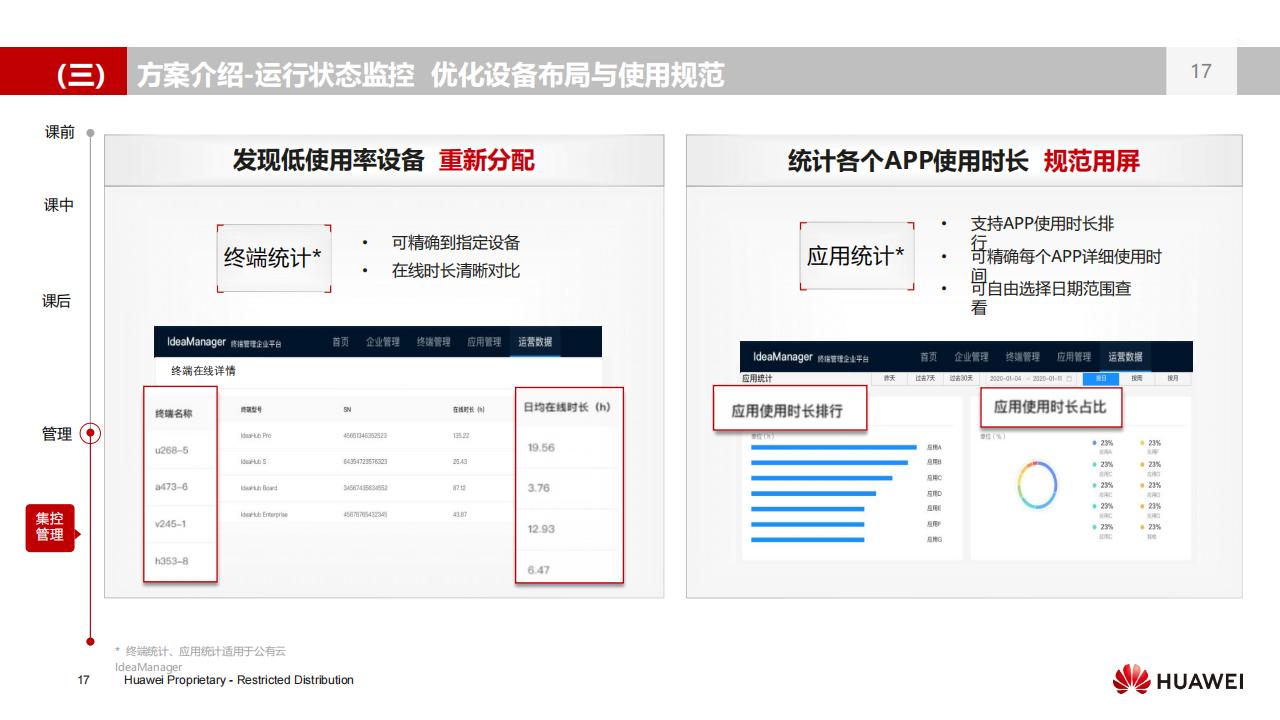The image size is (1280, 720).
Task: Select the red 集控管理 label tag
Action: 50,527
